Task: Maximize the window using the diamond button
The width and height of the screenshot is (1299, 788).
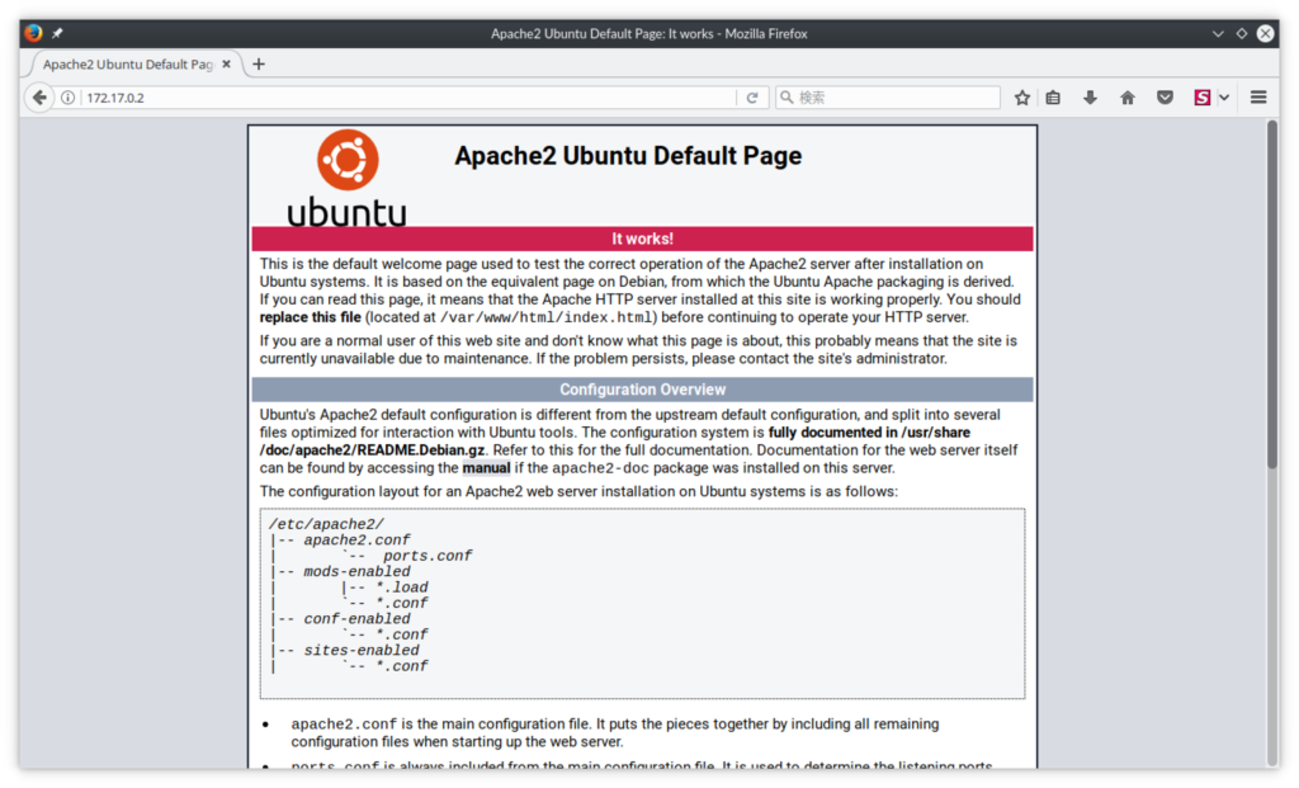Action: pyautogui.click(x=1241, y=33)
